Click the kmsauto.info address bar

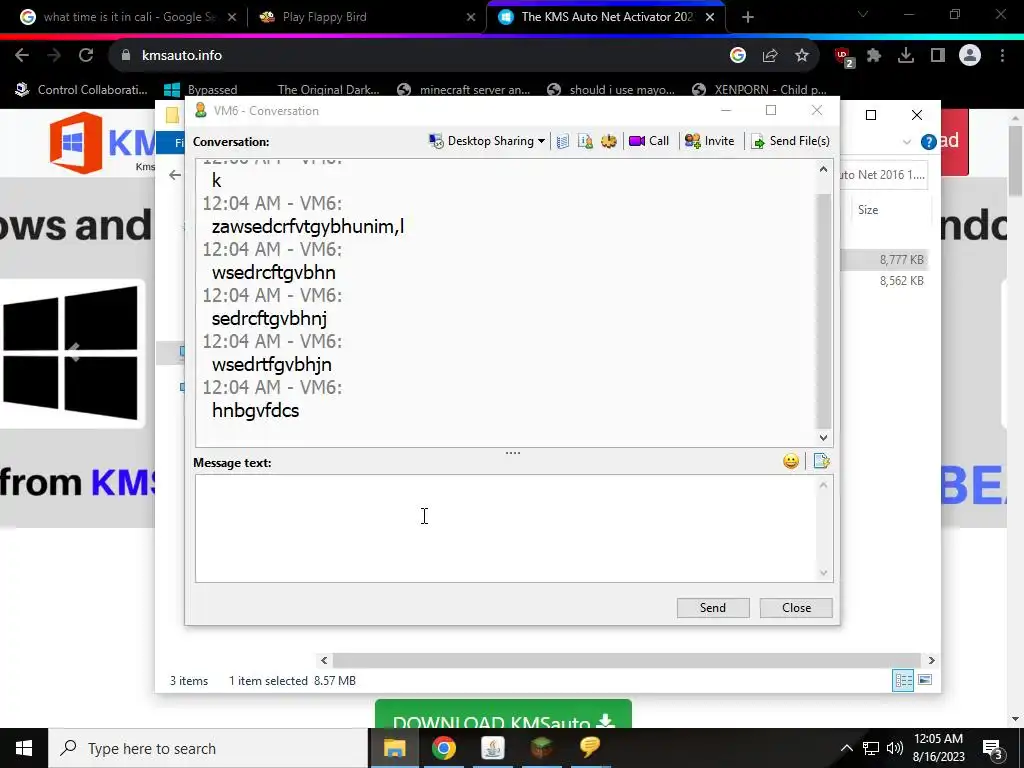point(418,56)
